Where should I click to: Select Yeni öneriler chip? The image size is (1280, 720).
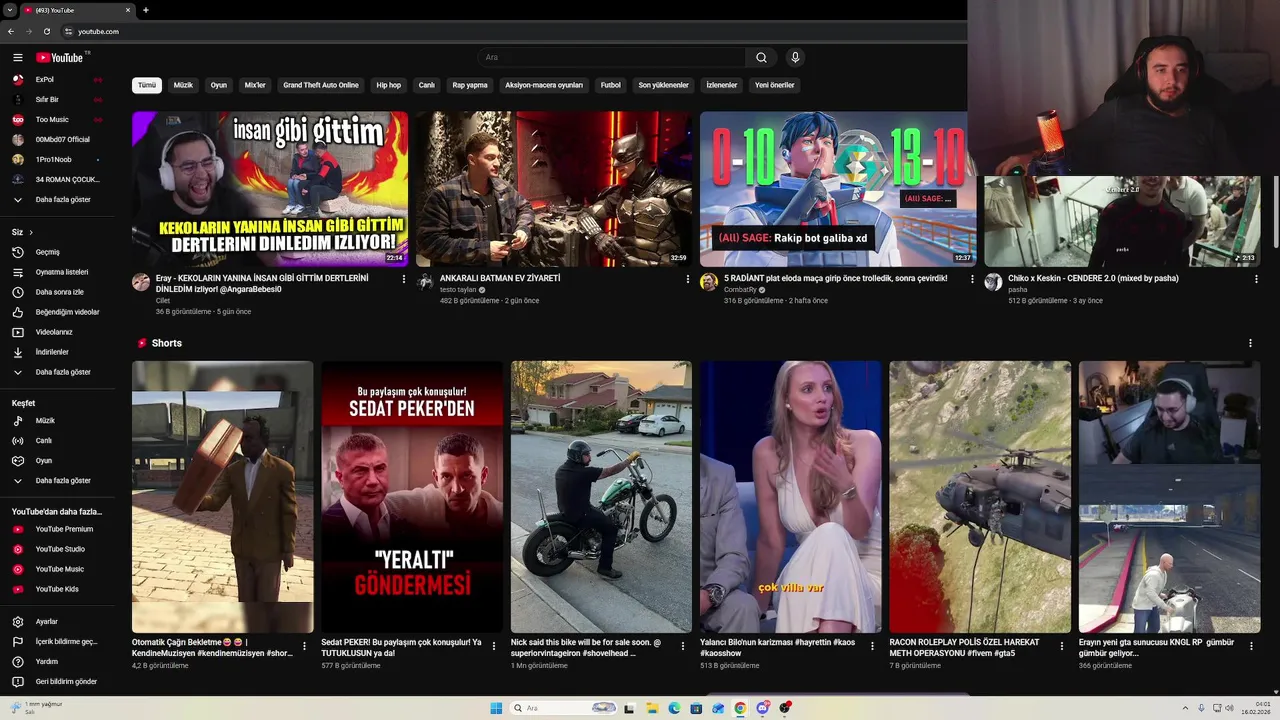(x=775, y=85)
